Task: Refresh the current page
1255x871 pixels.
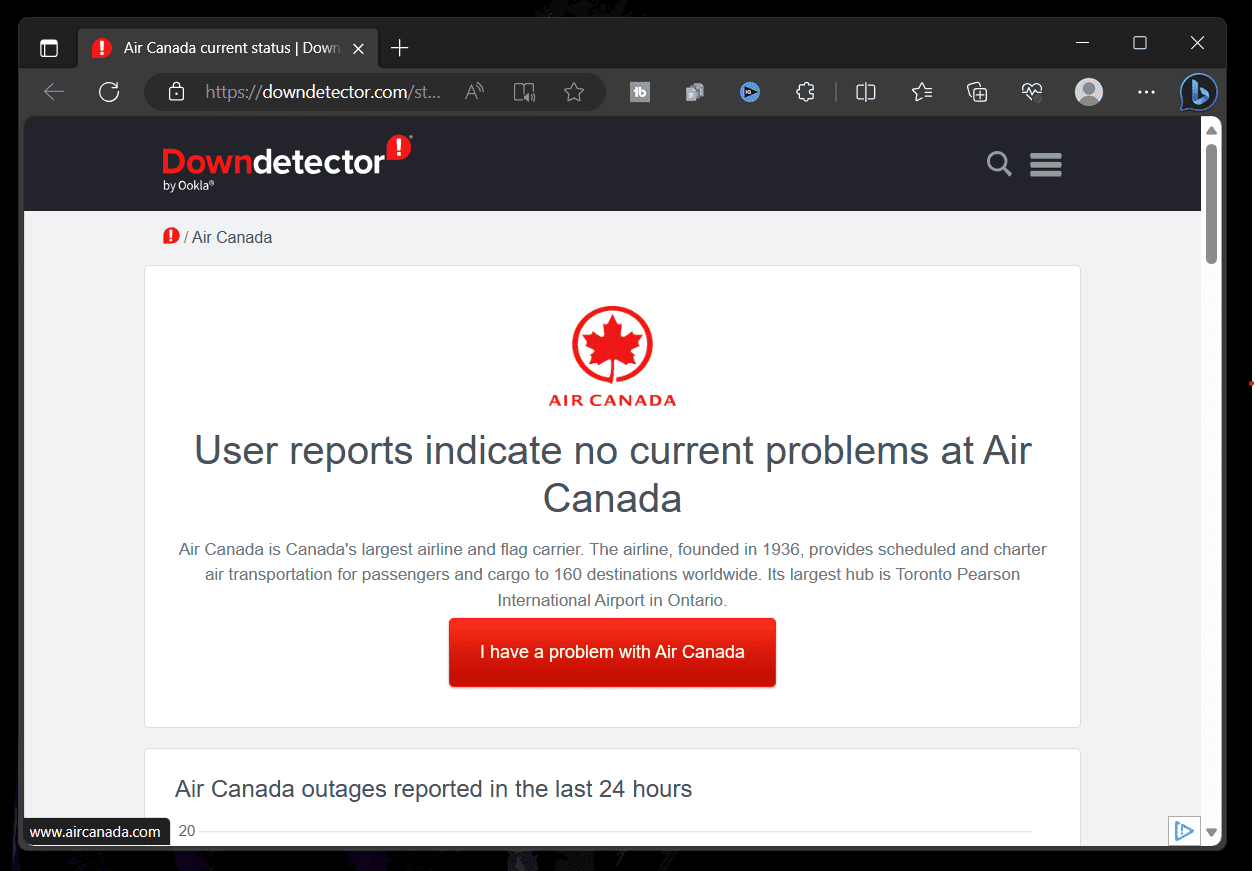Action: (109, 92)
